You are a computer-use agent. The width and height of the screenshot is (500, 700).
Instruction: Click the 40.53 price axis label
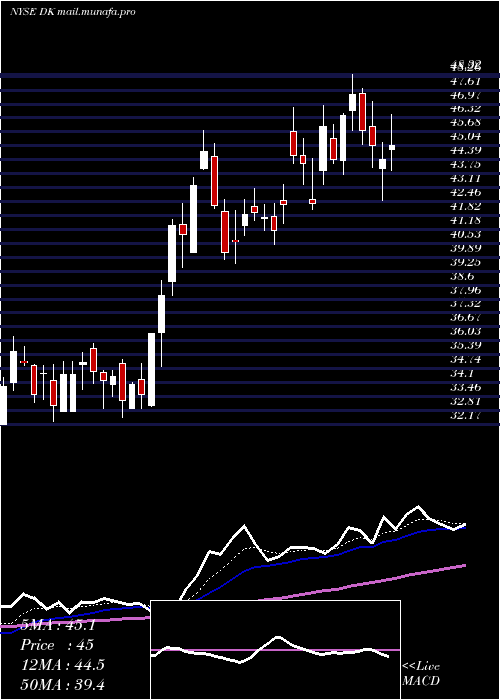coord(466,233)
